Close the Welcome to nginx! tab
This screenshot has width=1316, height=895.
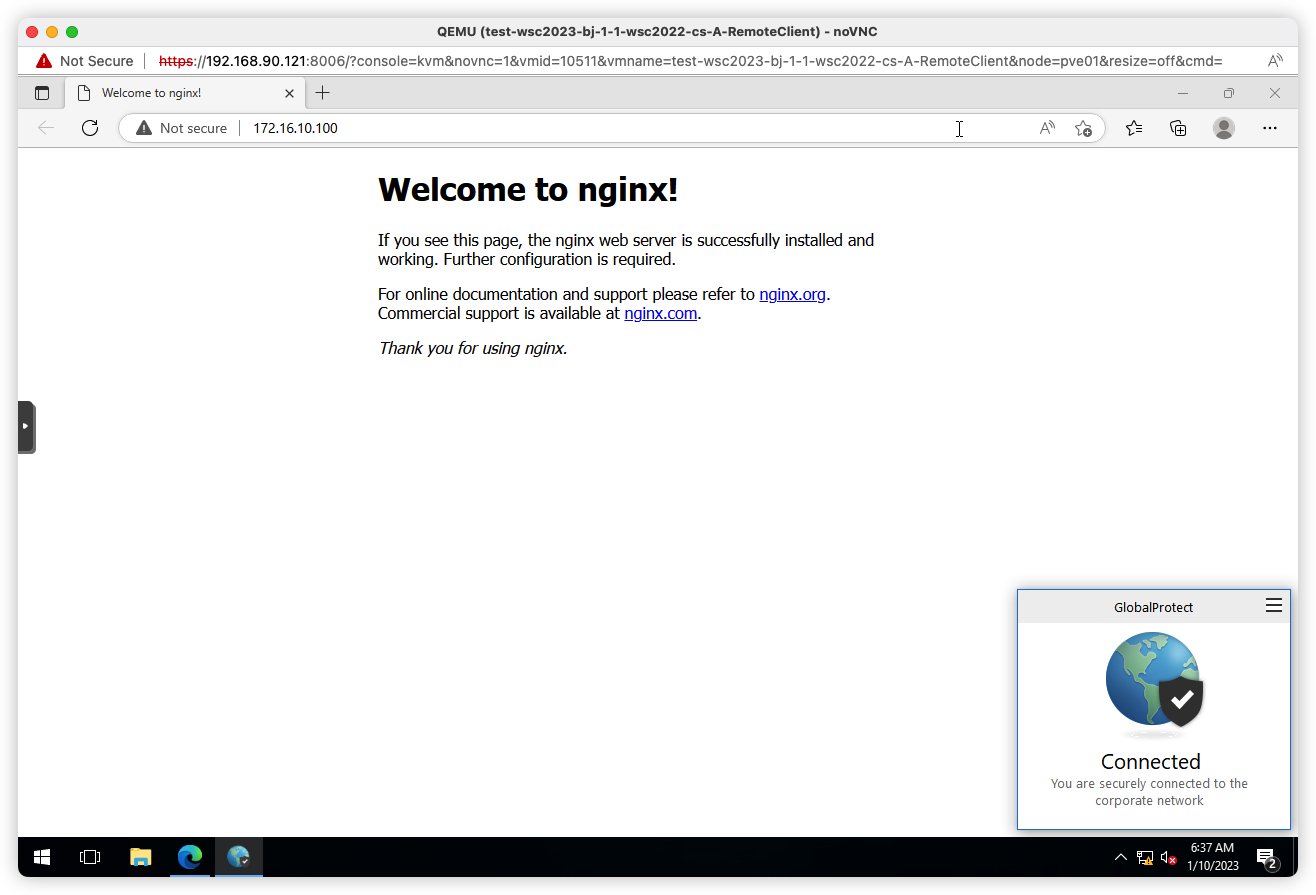290,93
